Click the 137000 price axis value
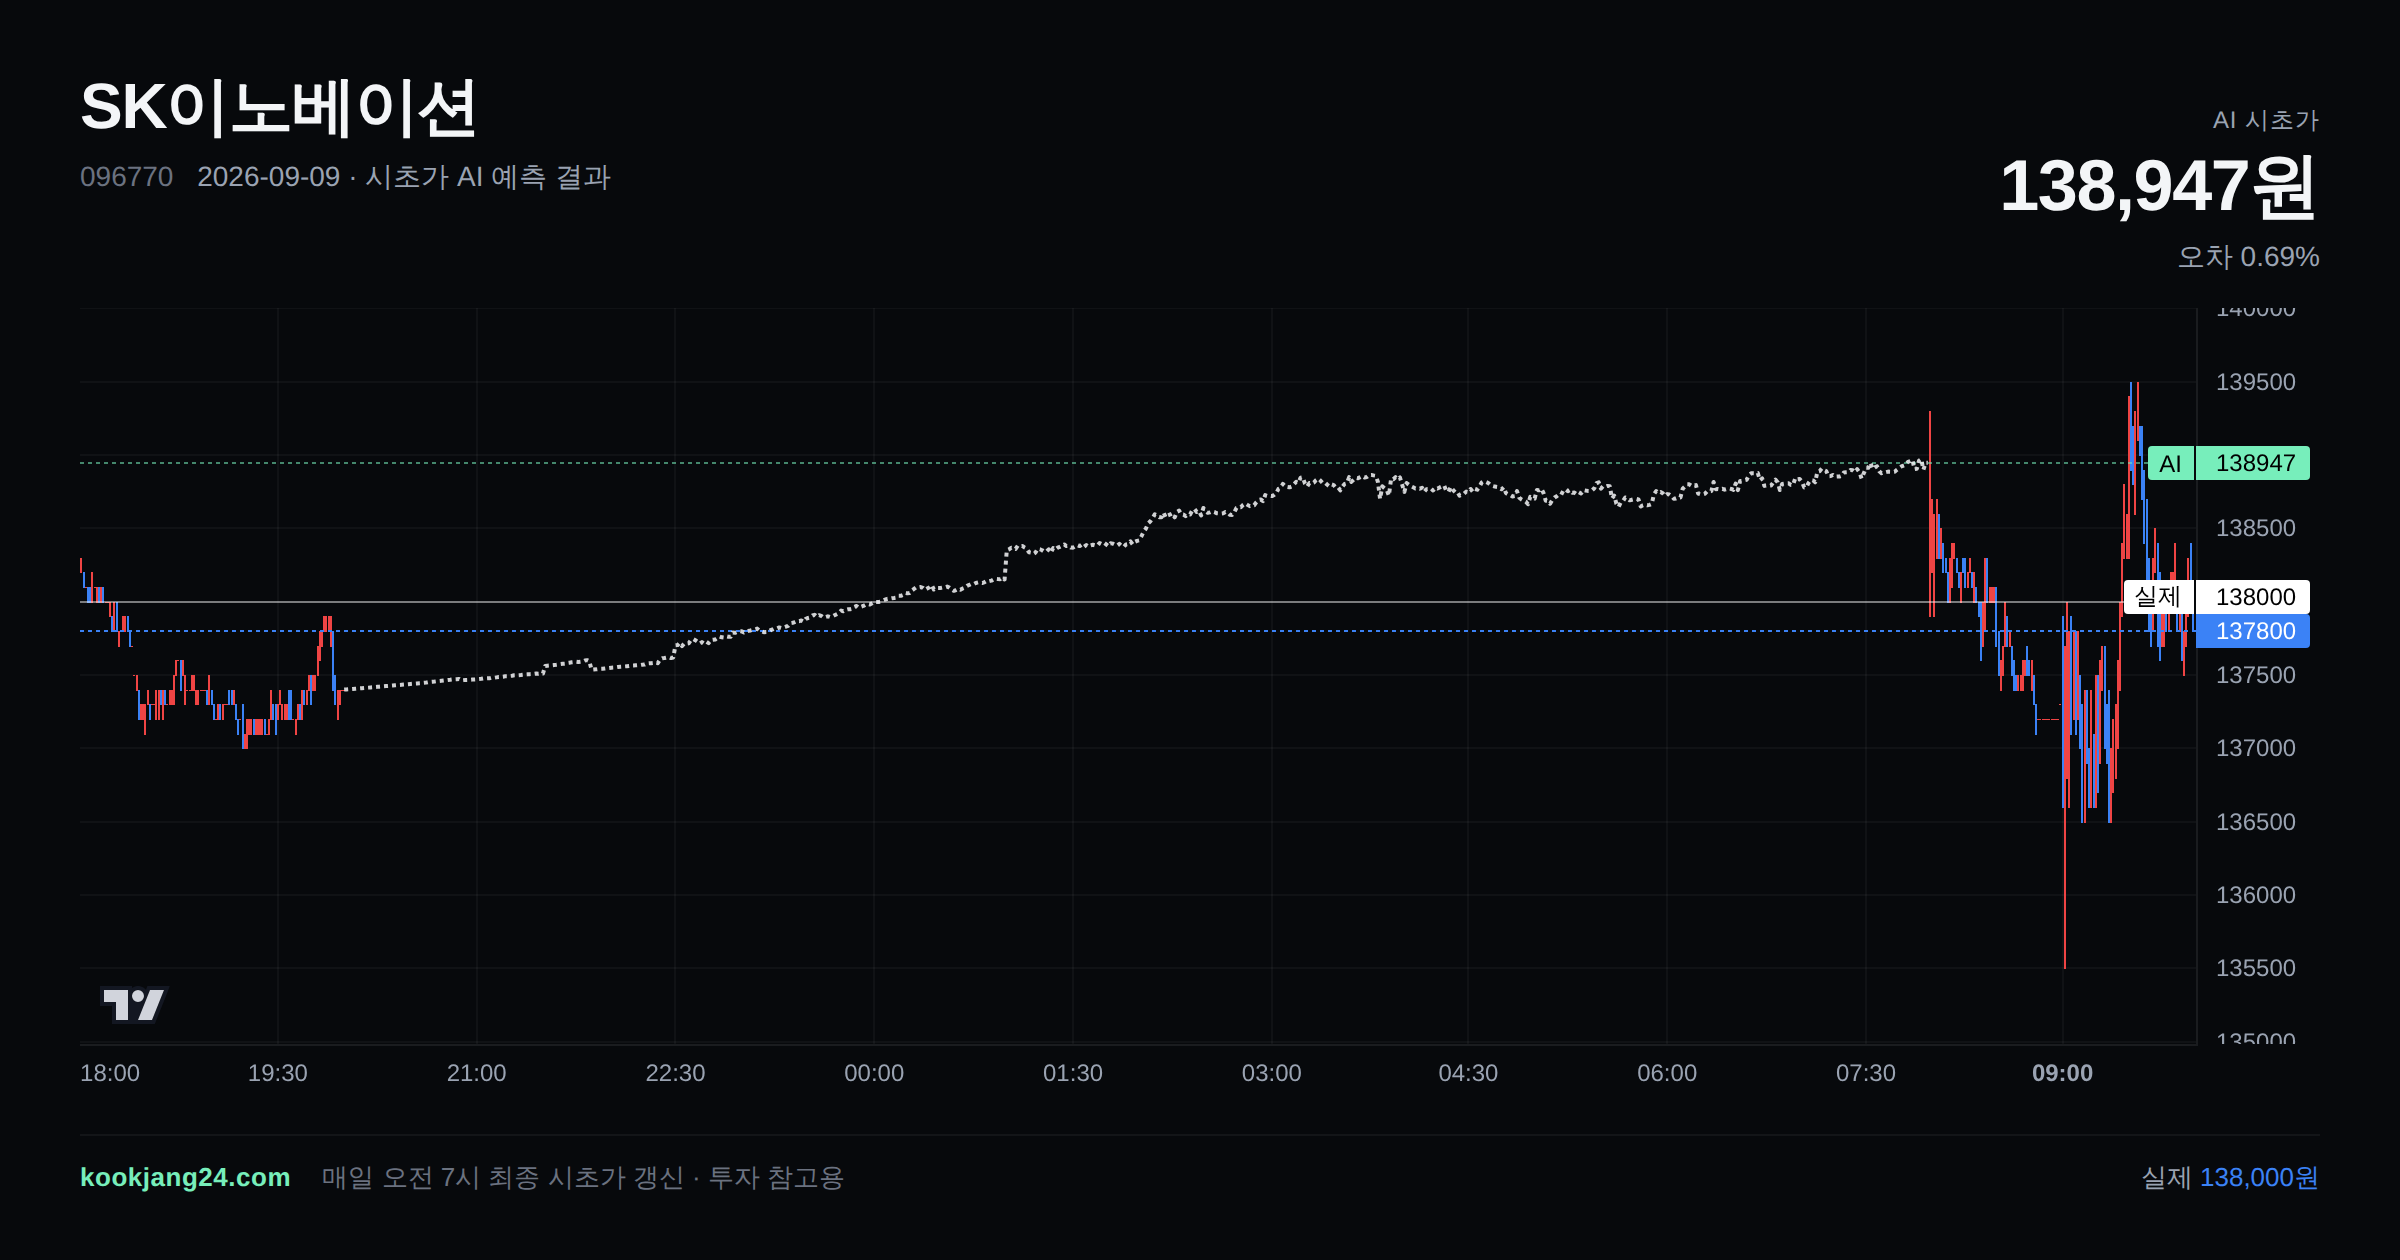Viewport: 2400px width, 1260px height. (x=2255, y=748)
